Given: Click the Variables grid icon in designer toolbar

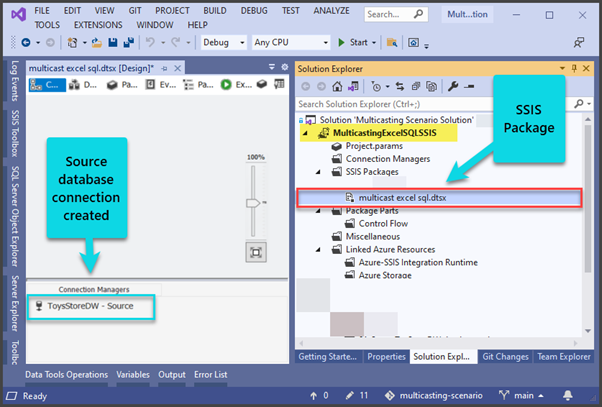Looking at the screenshot, I should (279, 84).
